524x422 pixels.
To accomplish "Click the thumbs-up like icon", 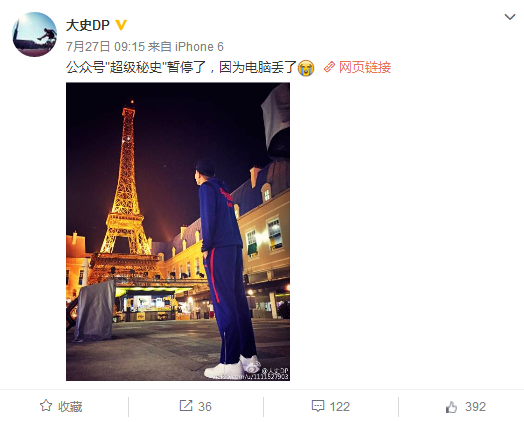I will tap(451, 407).
